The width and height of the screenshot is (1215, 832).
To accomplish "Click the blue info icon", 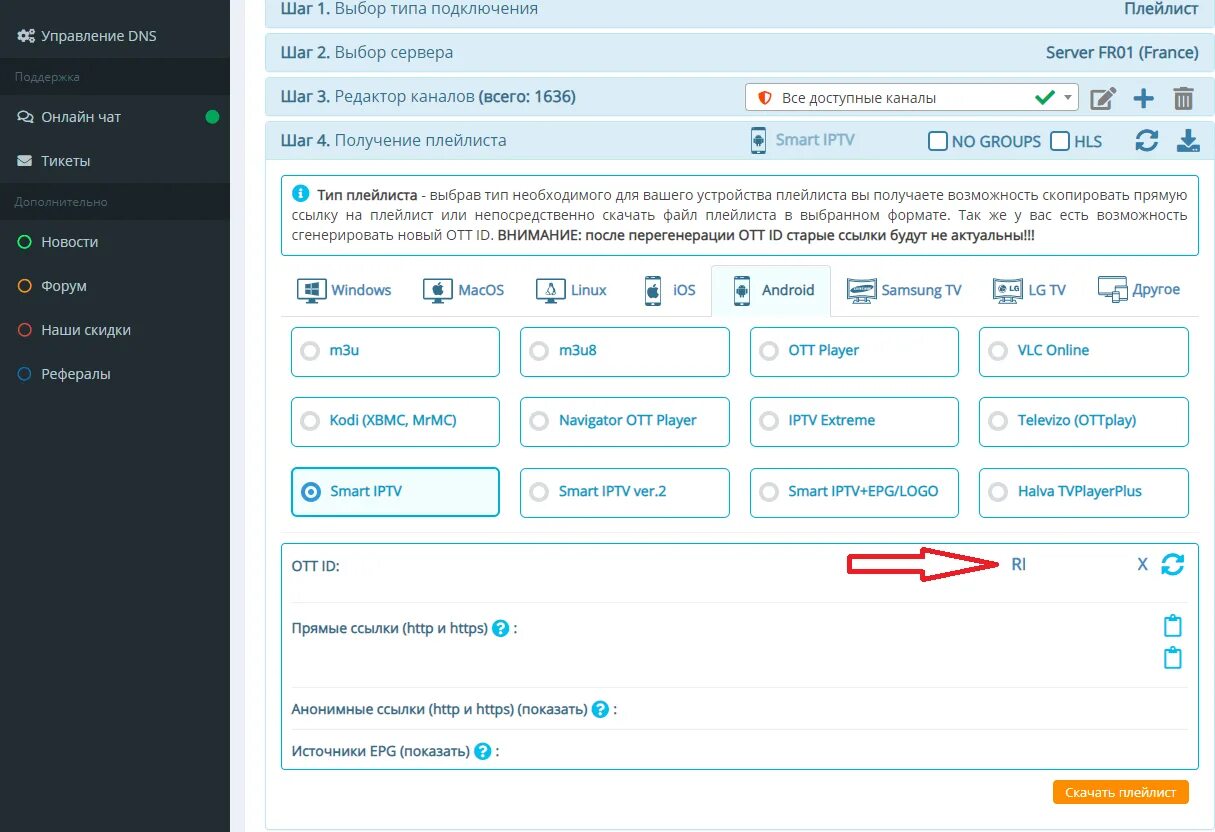I will [x=300, y=194].
